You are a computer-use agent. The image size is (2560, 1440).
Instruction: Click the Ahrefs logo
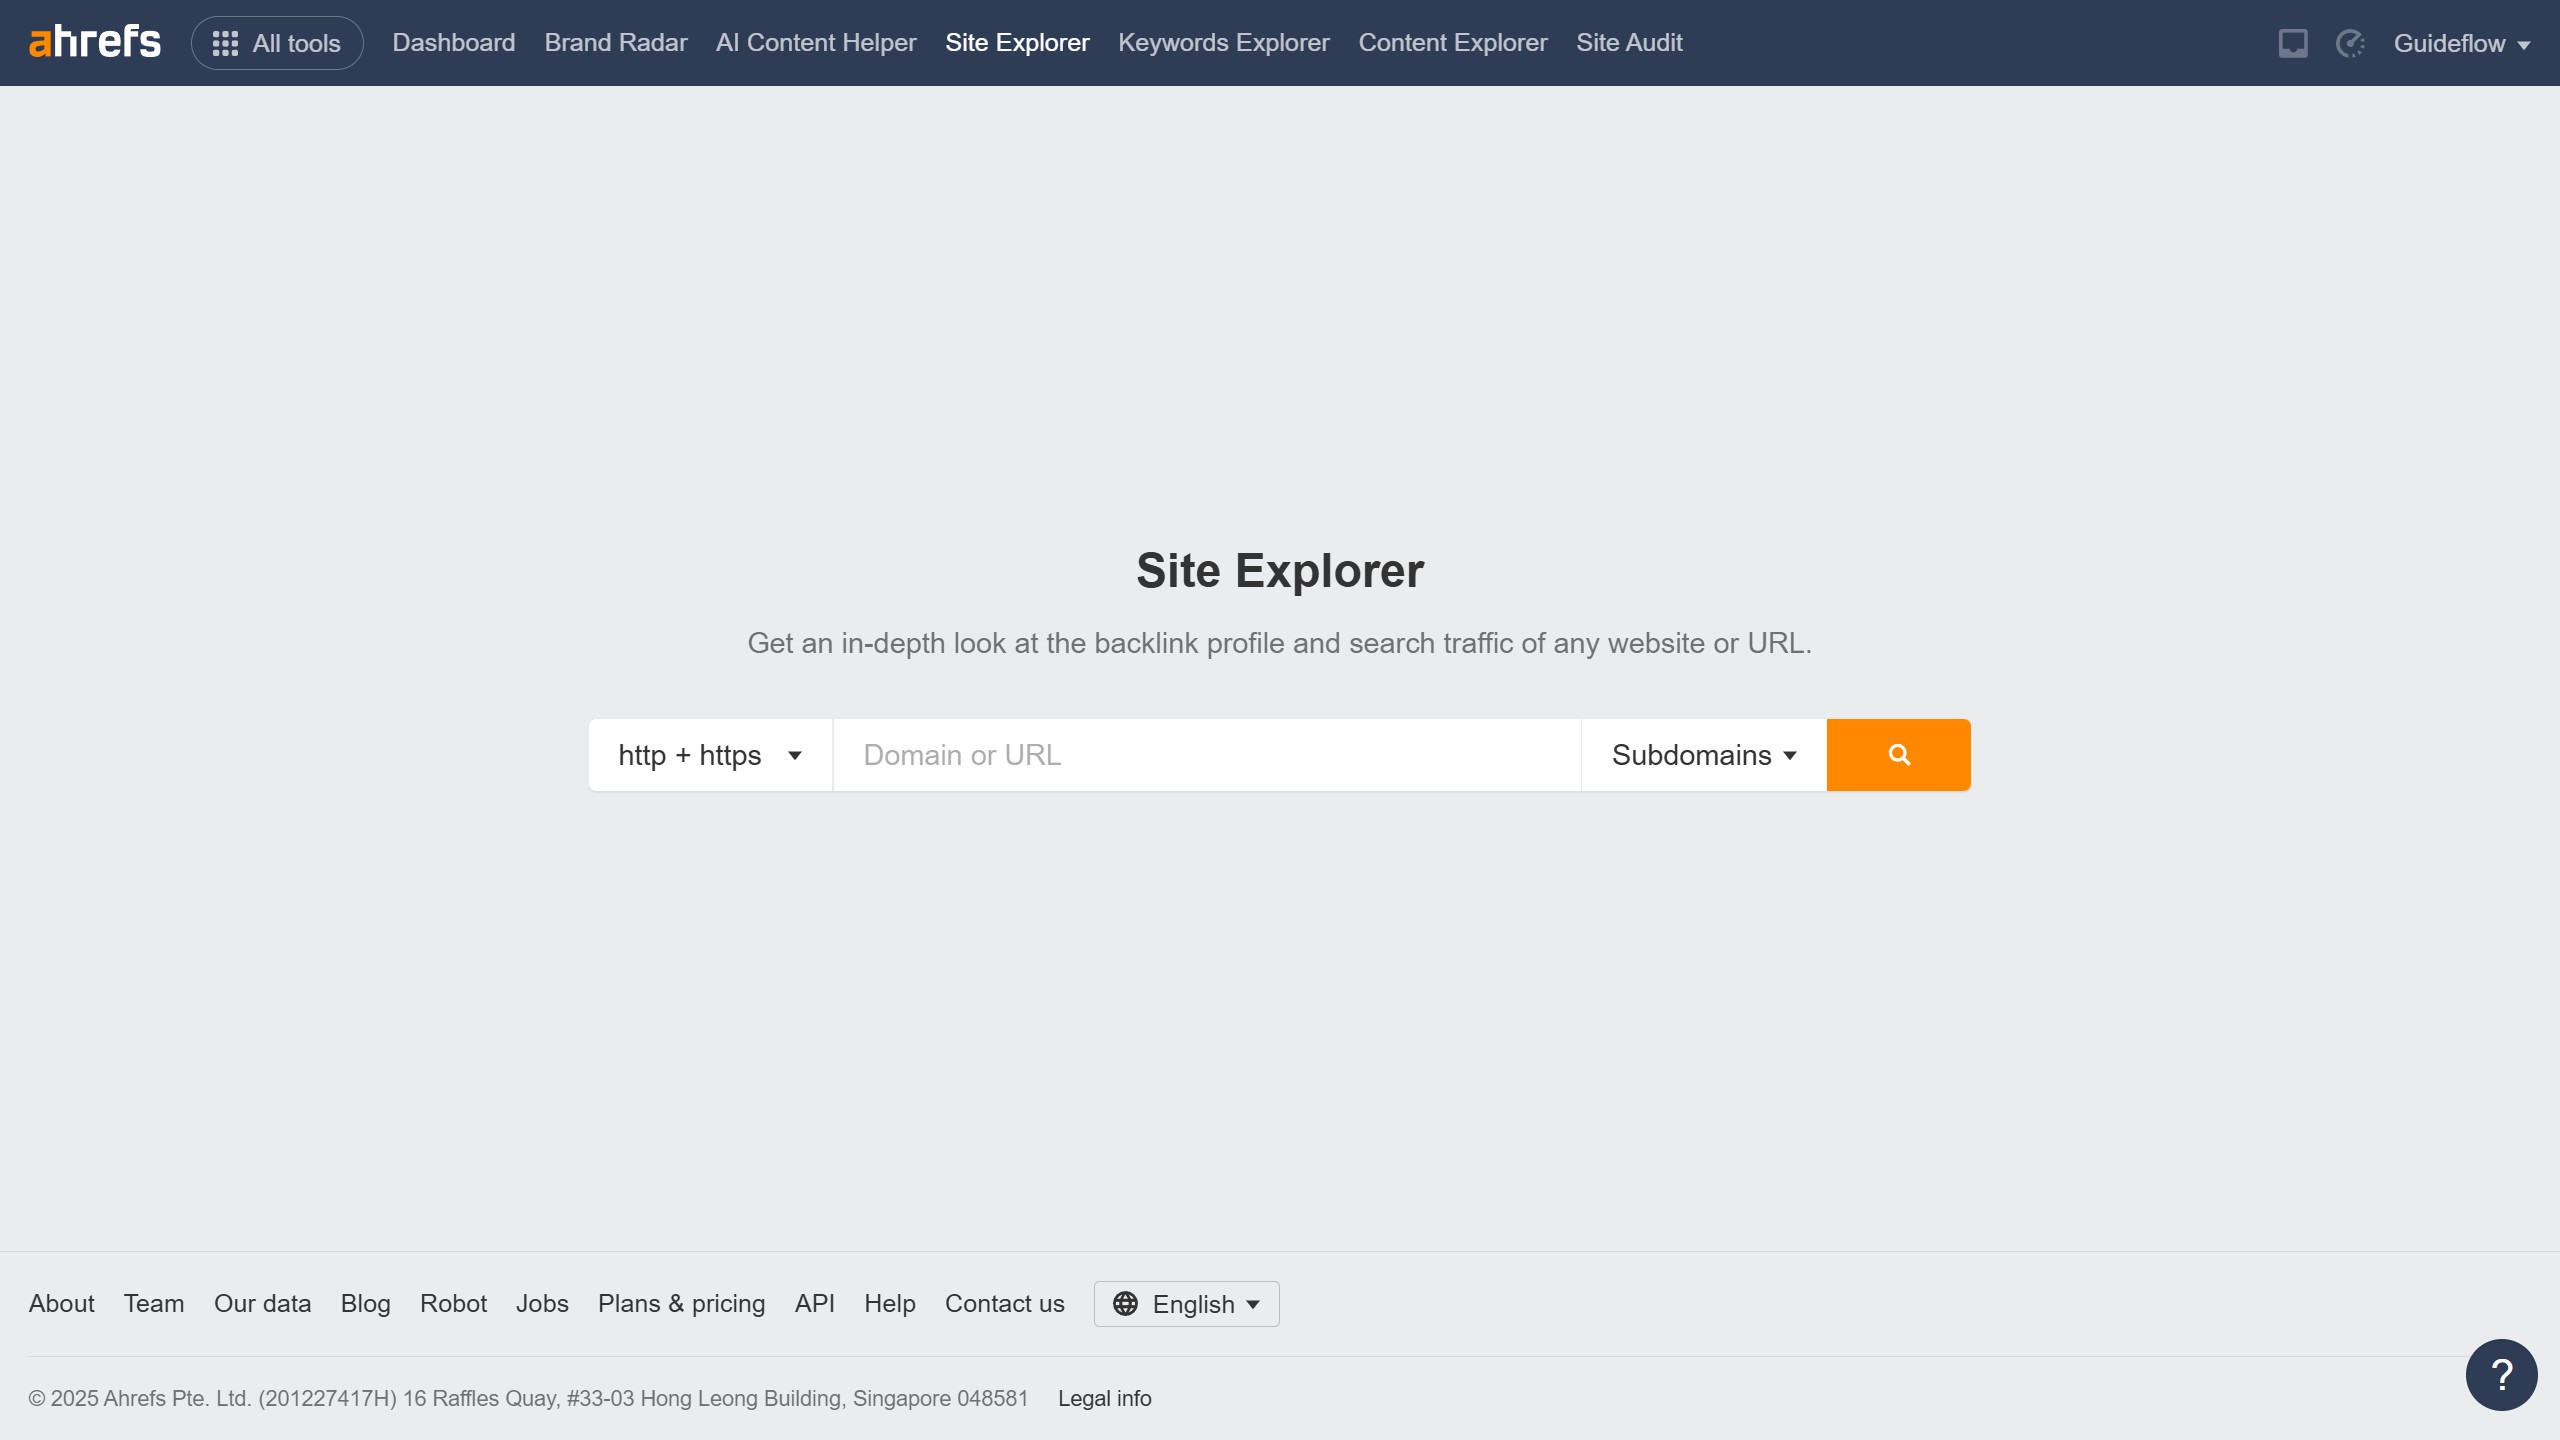pos(95,42)
